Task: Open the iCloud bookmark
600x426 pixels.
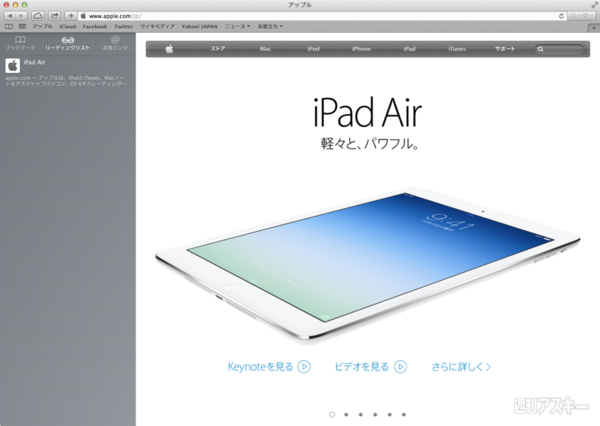Action: [68, 26]
